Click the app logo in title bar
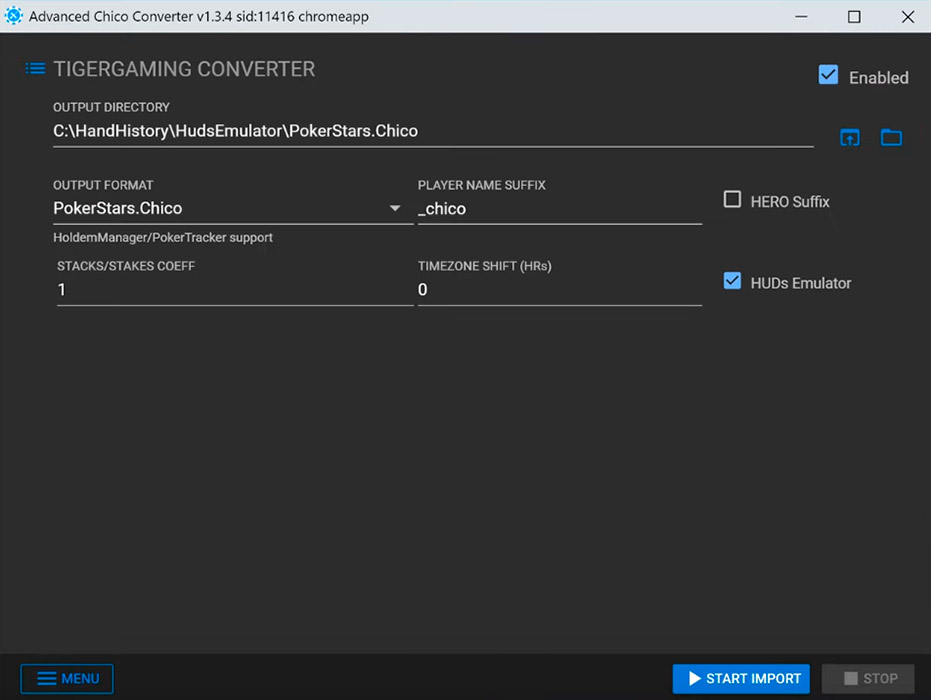This screenshot has width=931, height=700. [x=14, y=16]
